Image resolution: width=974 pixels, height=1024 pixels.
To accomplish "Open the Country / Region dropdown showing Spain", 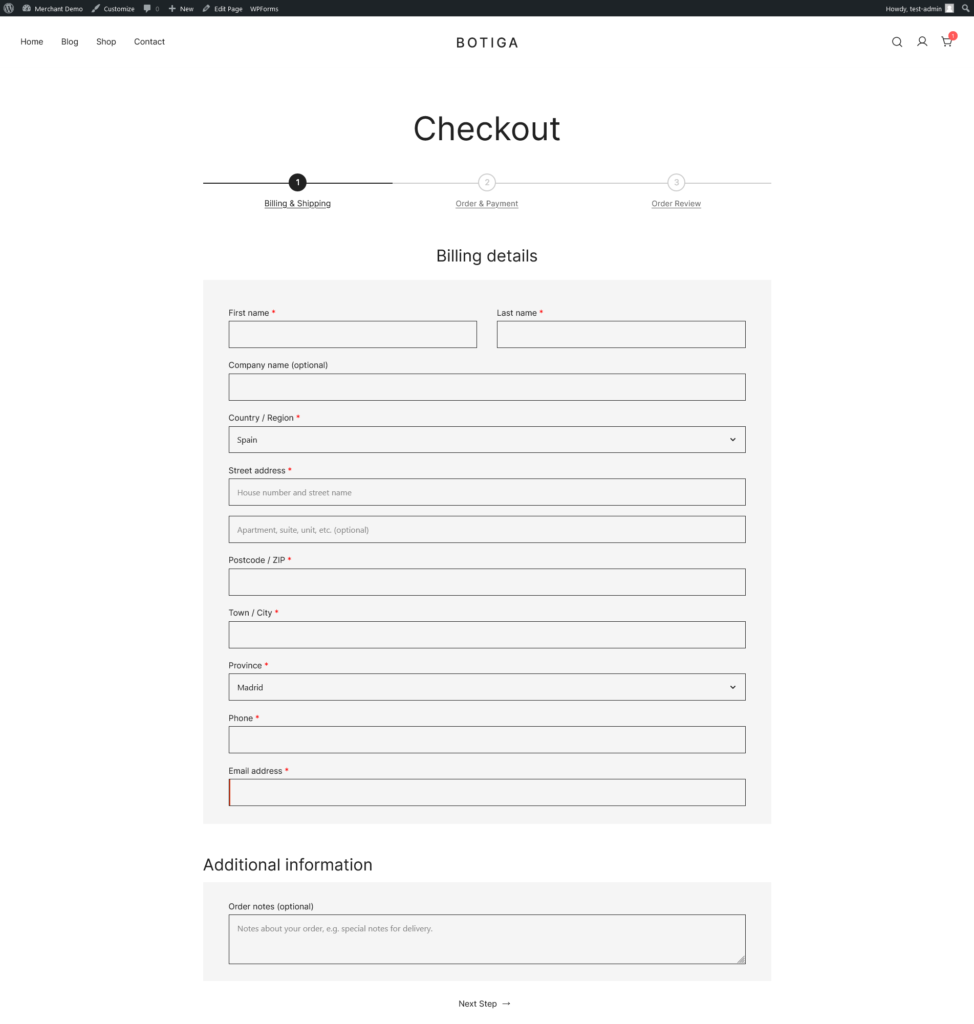I will click(x=487, y=439).
